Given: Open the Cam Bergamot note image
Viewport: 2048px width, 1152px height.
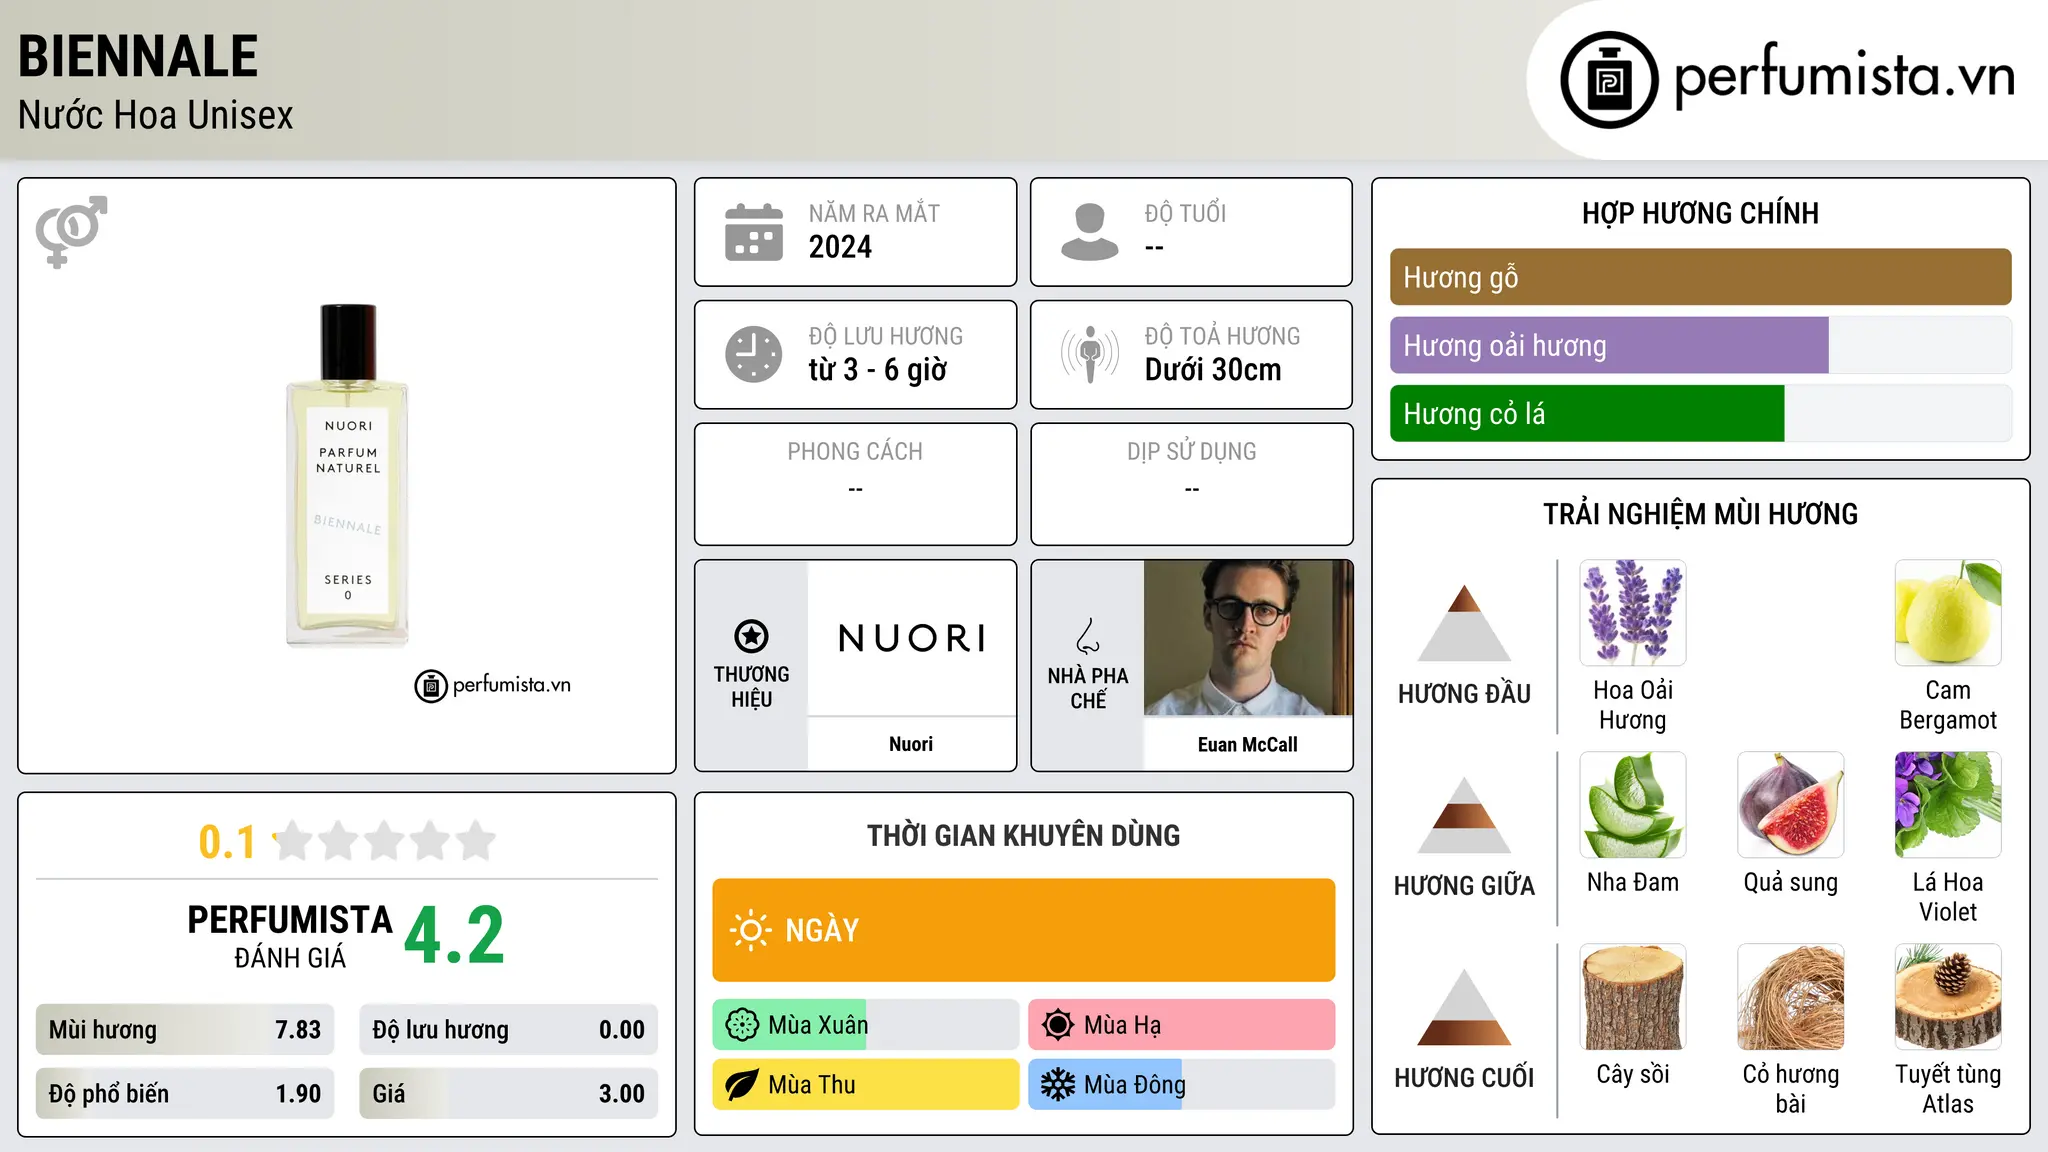Looking at the screenshot, I should tap(1948, 613).
